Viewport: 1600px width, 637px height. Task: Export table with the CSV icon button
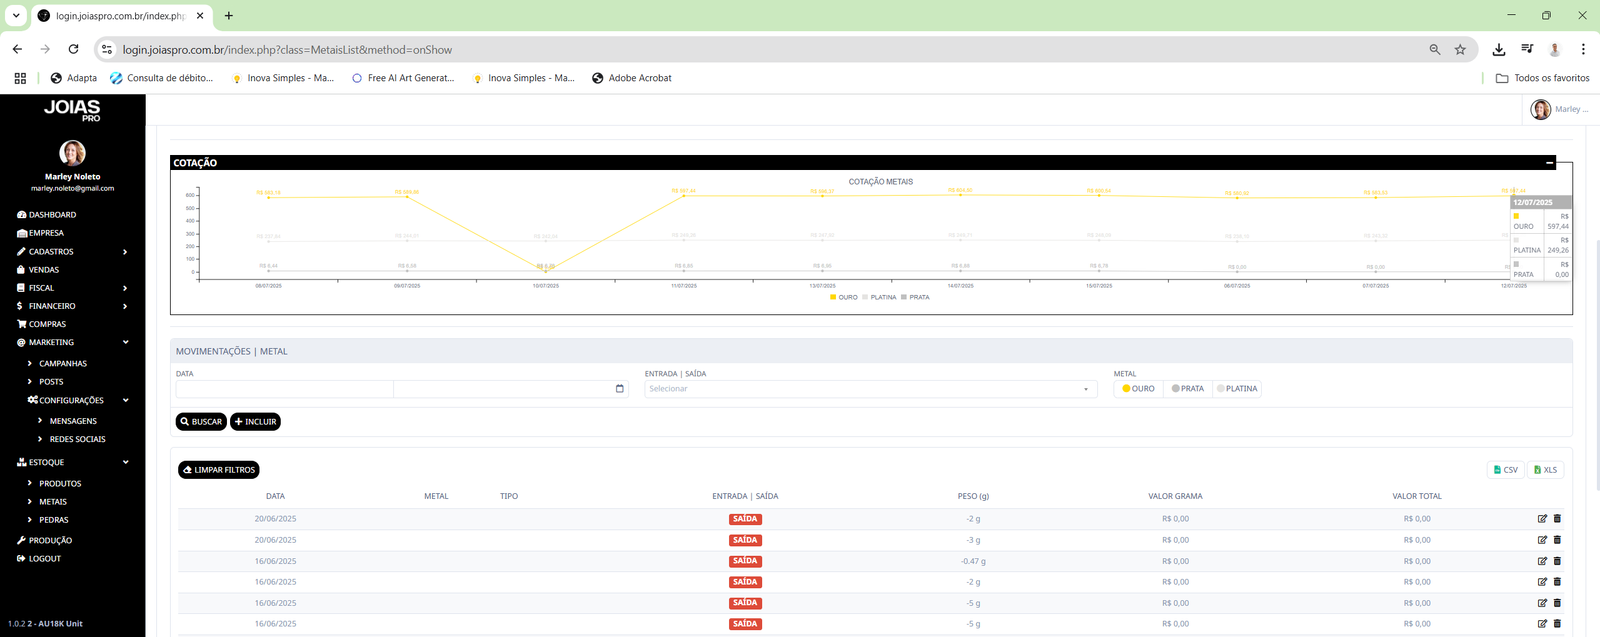click(x=1505, y=470)
